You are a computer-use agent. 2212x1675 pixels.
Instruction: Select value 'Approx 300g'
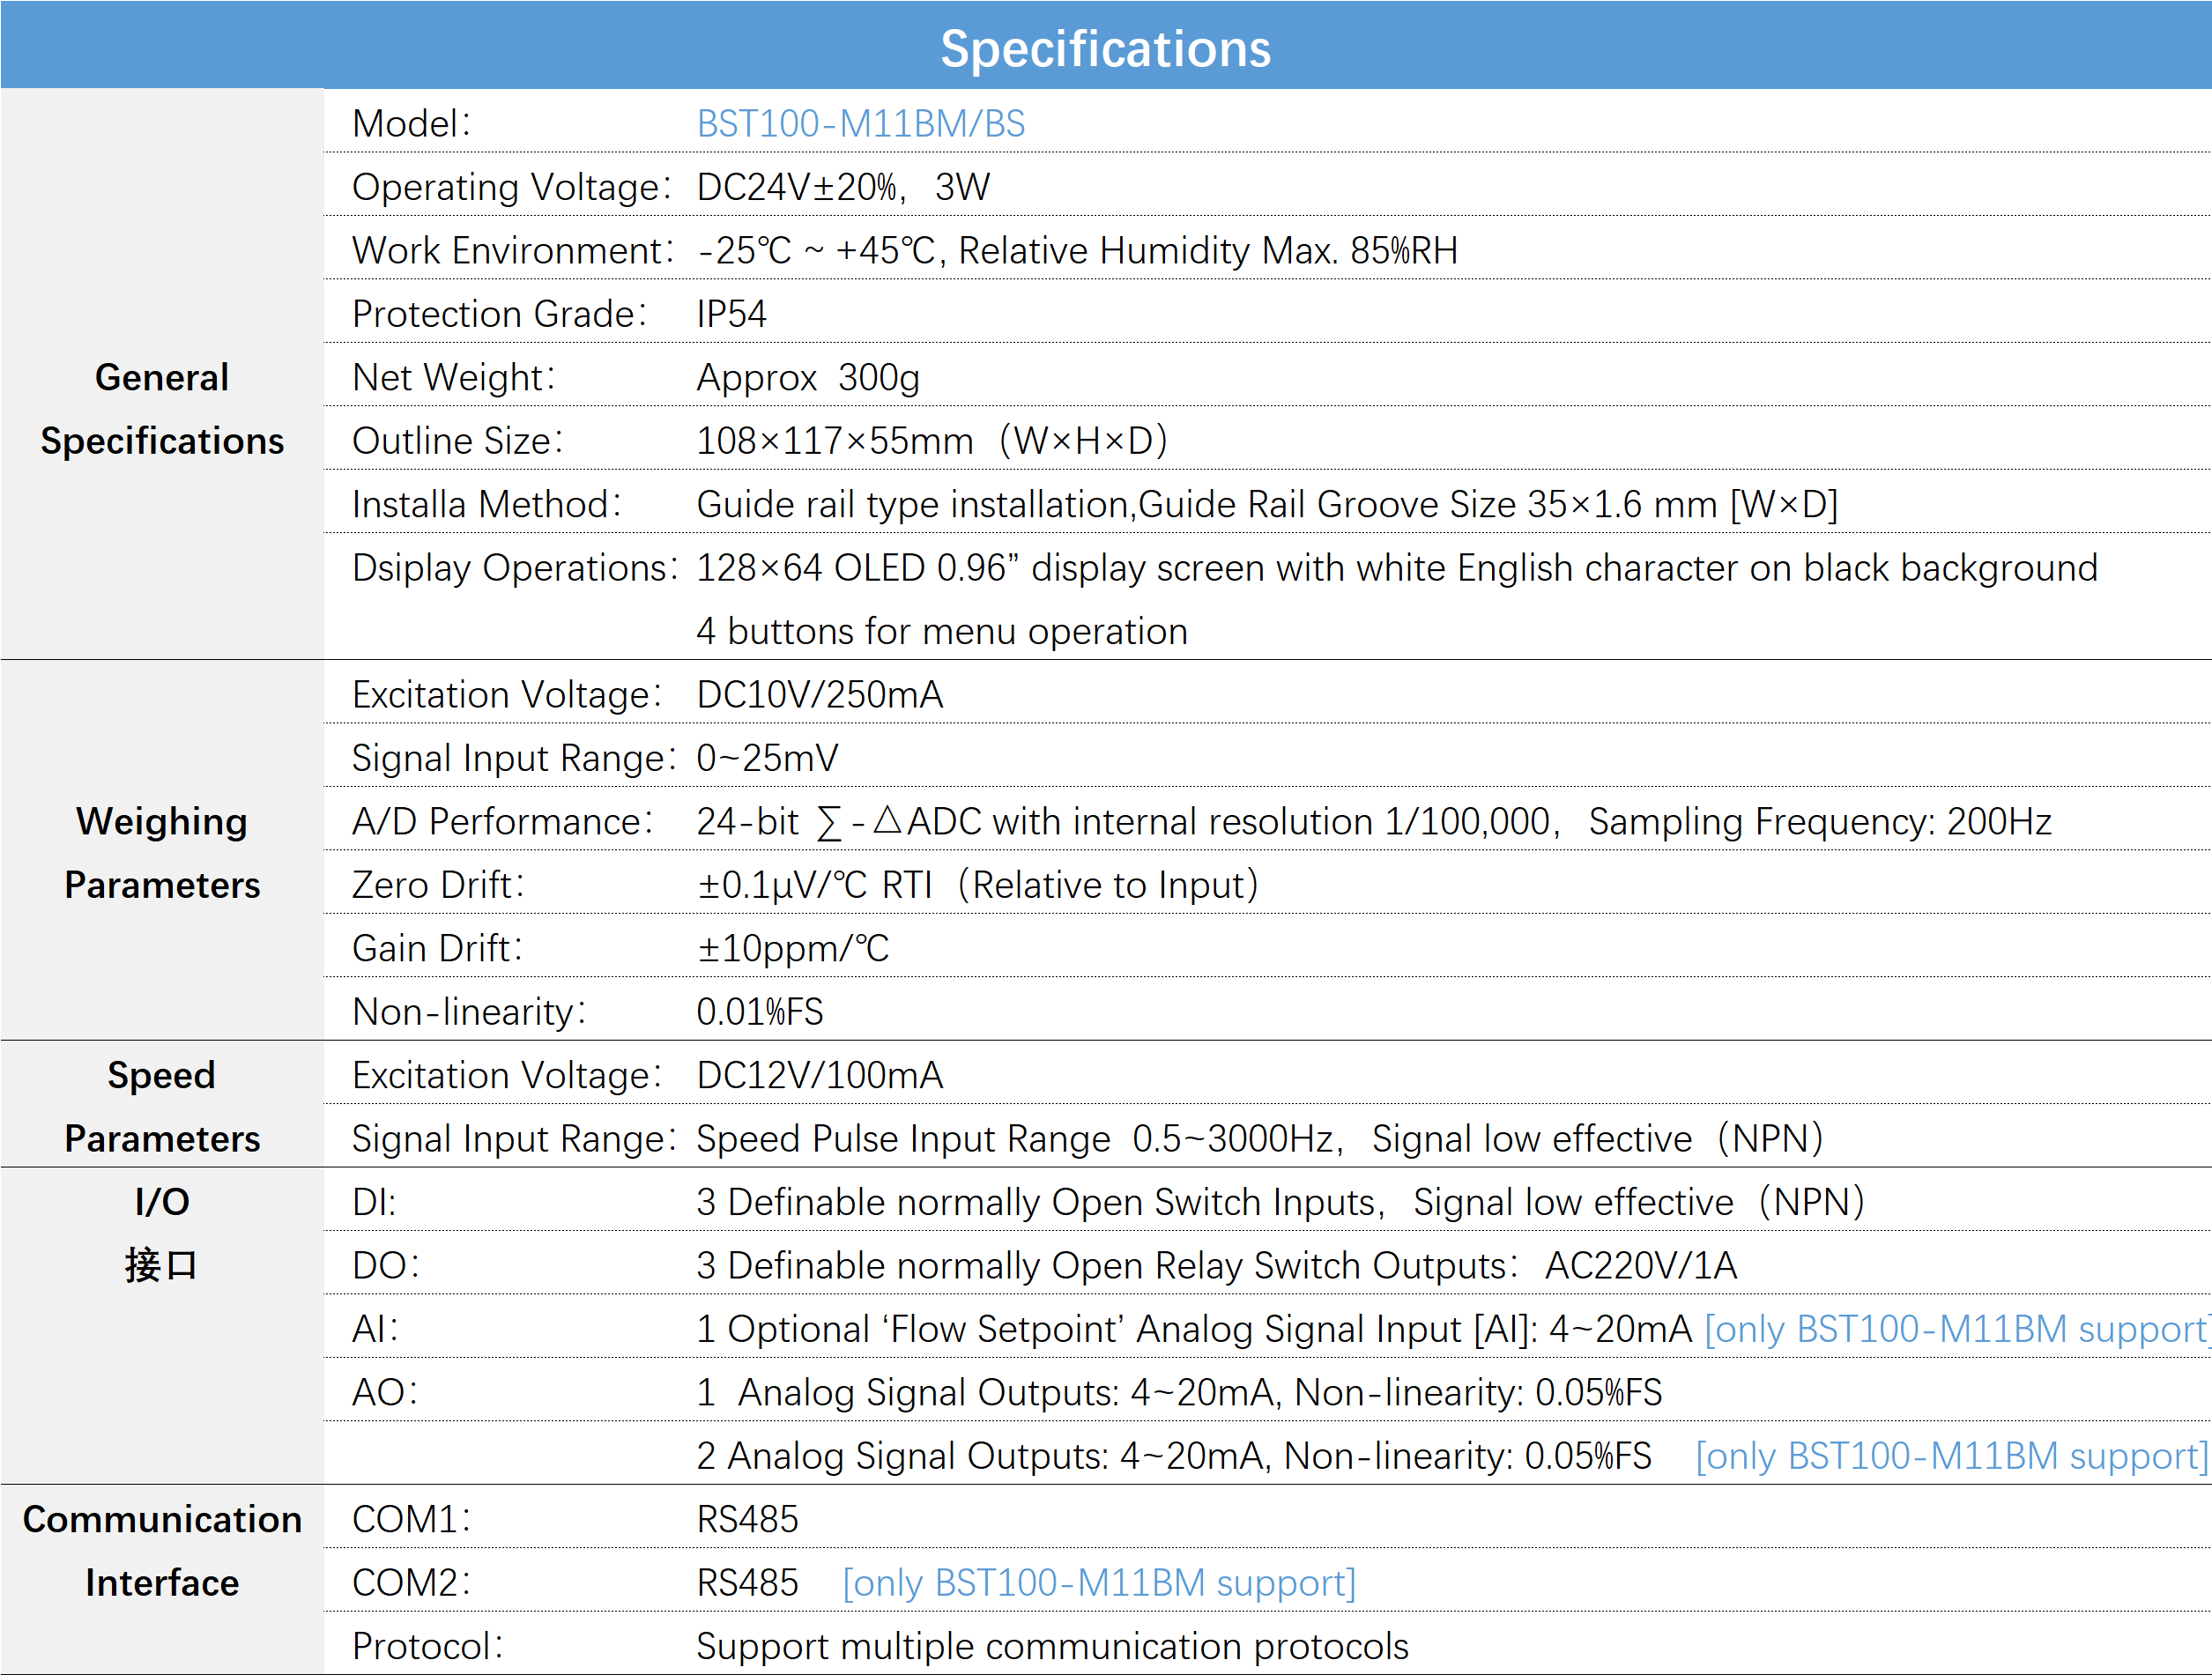[x=808, y=377]
